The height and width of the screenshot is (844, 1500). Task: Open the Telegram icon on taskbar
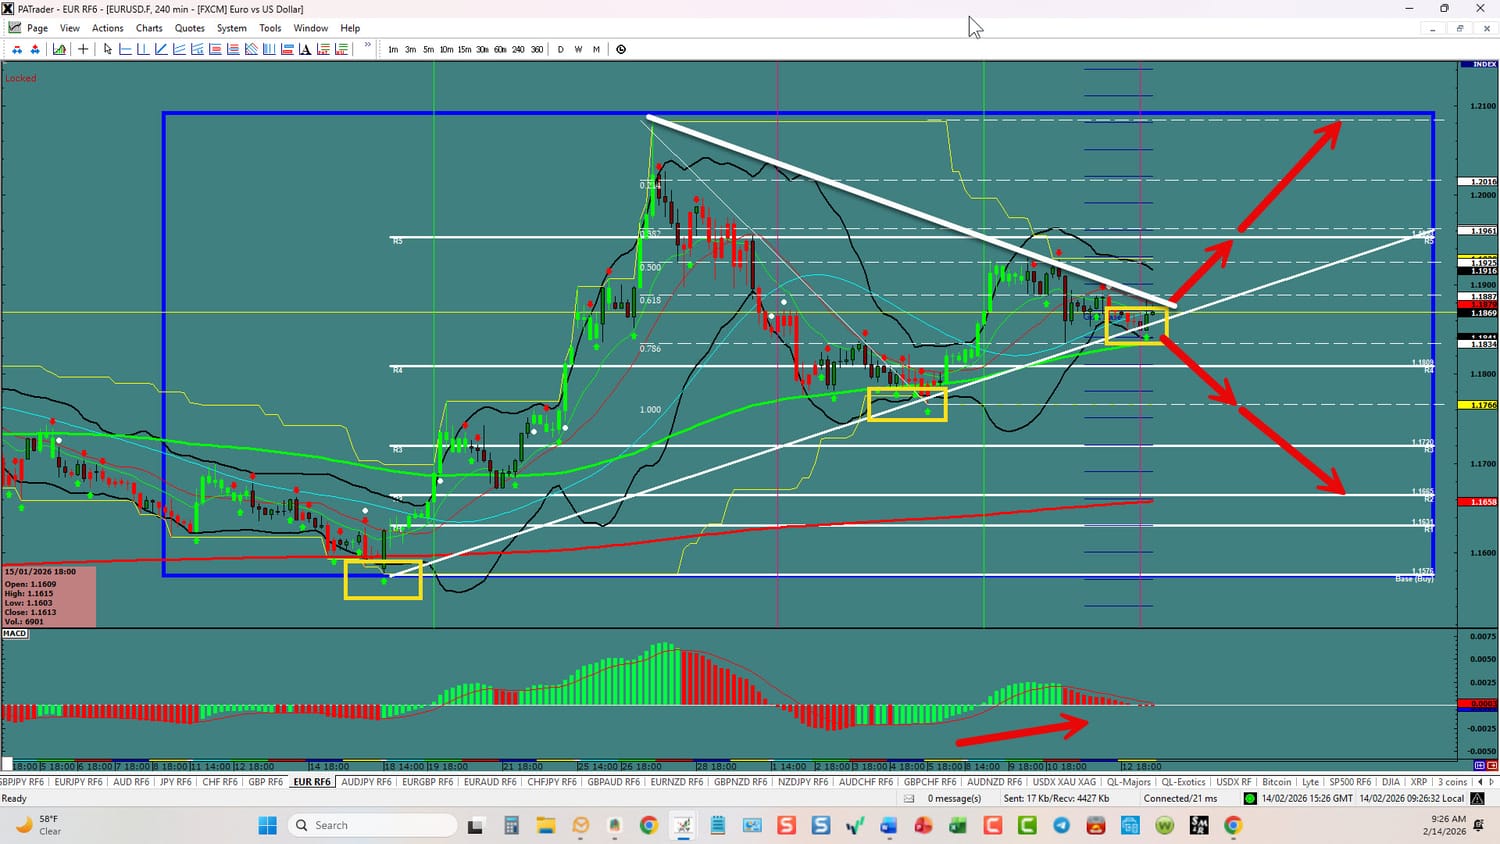(1061, 825)
